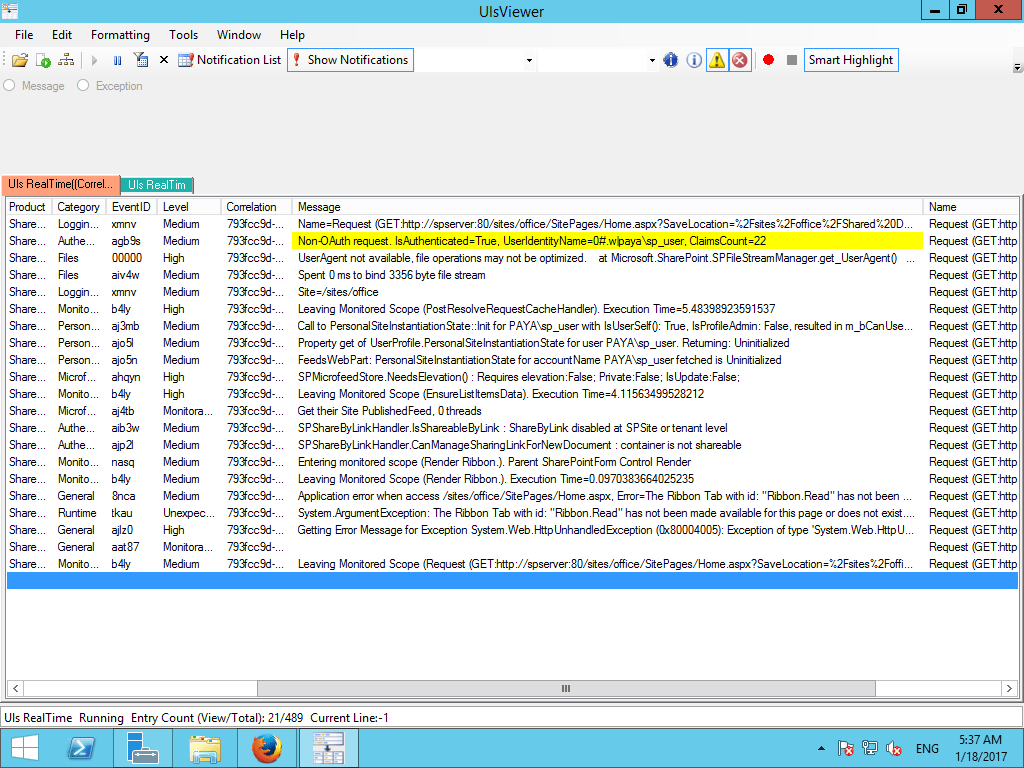Open the Edit menu
The width and height of the screenshot is (1024, 768).
[x=62, y=35]
